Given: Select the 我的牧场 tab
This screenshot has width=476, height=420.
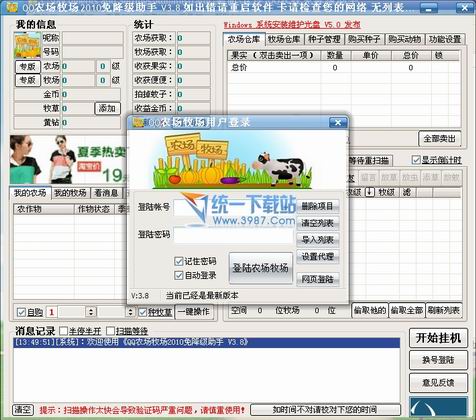Looking at the screenshot, I should (x=70, y=193).
